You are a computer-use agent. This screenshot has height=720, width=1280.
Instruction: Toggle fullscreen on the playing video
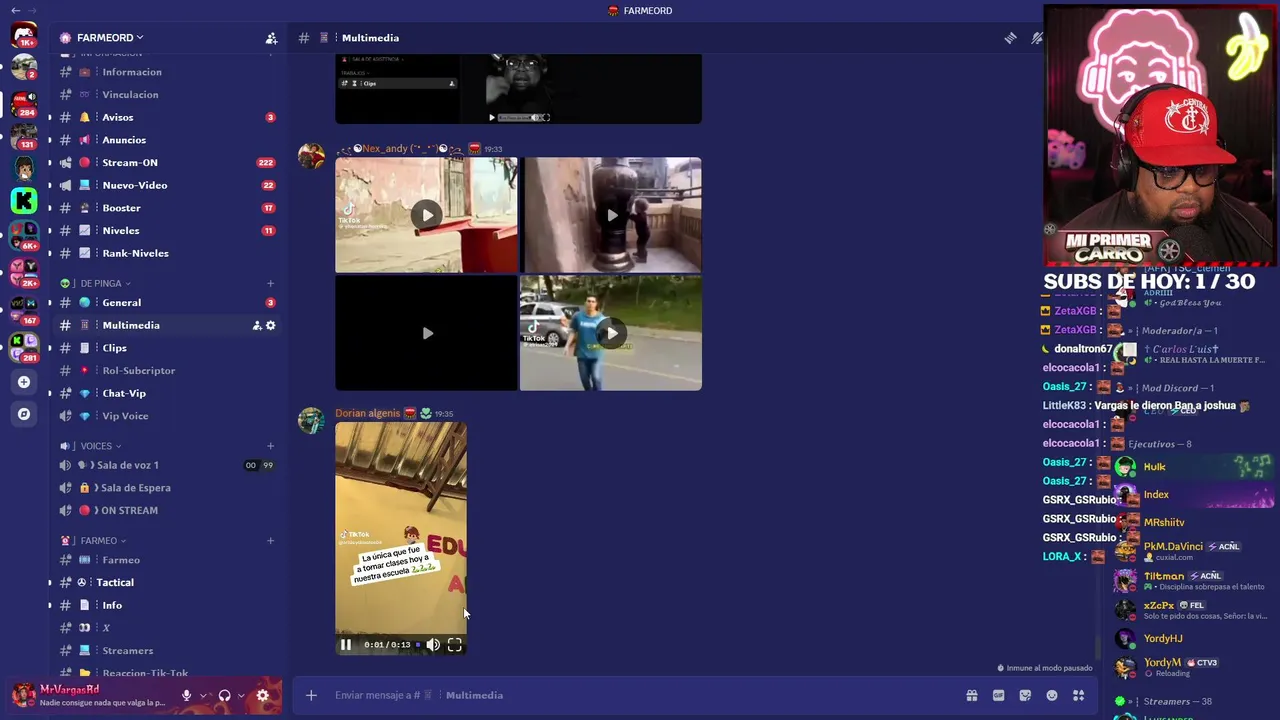click(455, 645)
